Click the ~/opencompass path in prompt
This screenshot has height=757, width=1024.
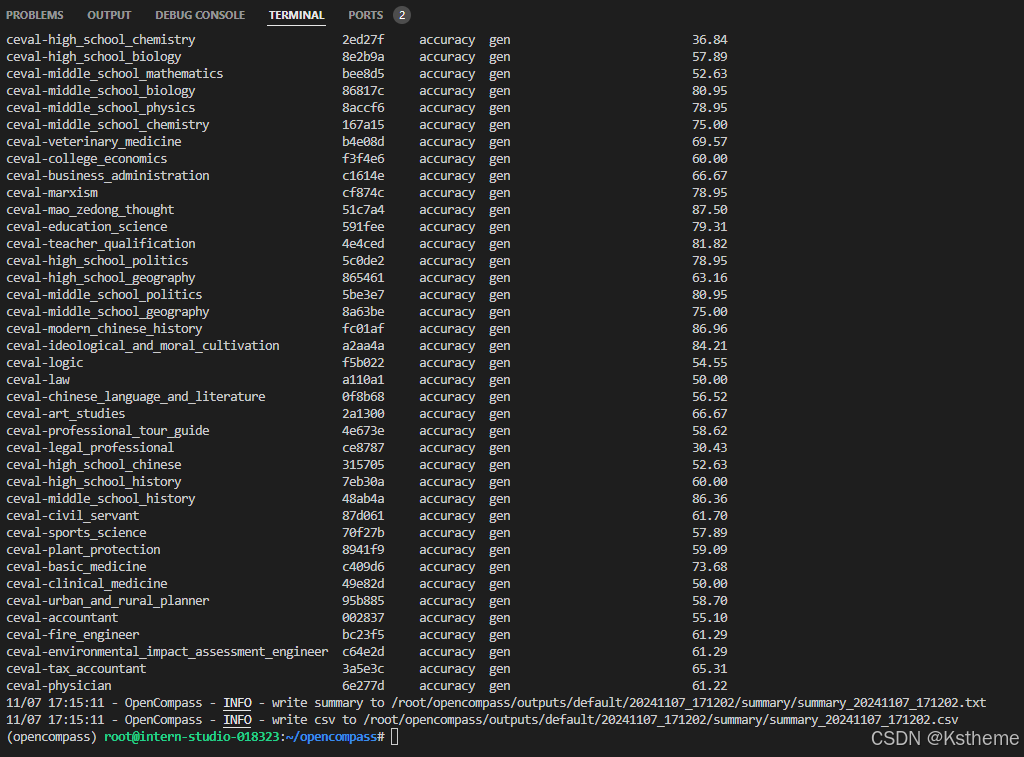coord(332,737)
